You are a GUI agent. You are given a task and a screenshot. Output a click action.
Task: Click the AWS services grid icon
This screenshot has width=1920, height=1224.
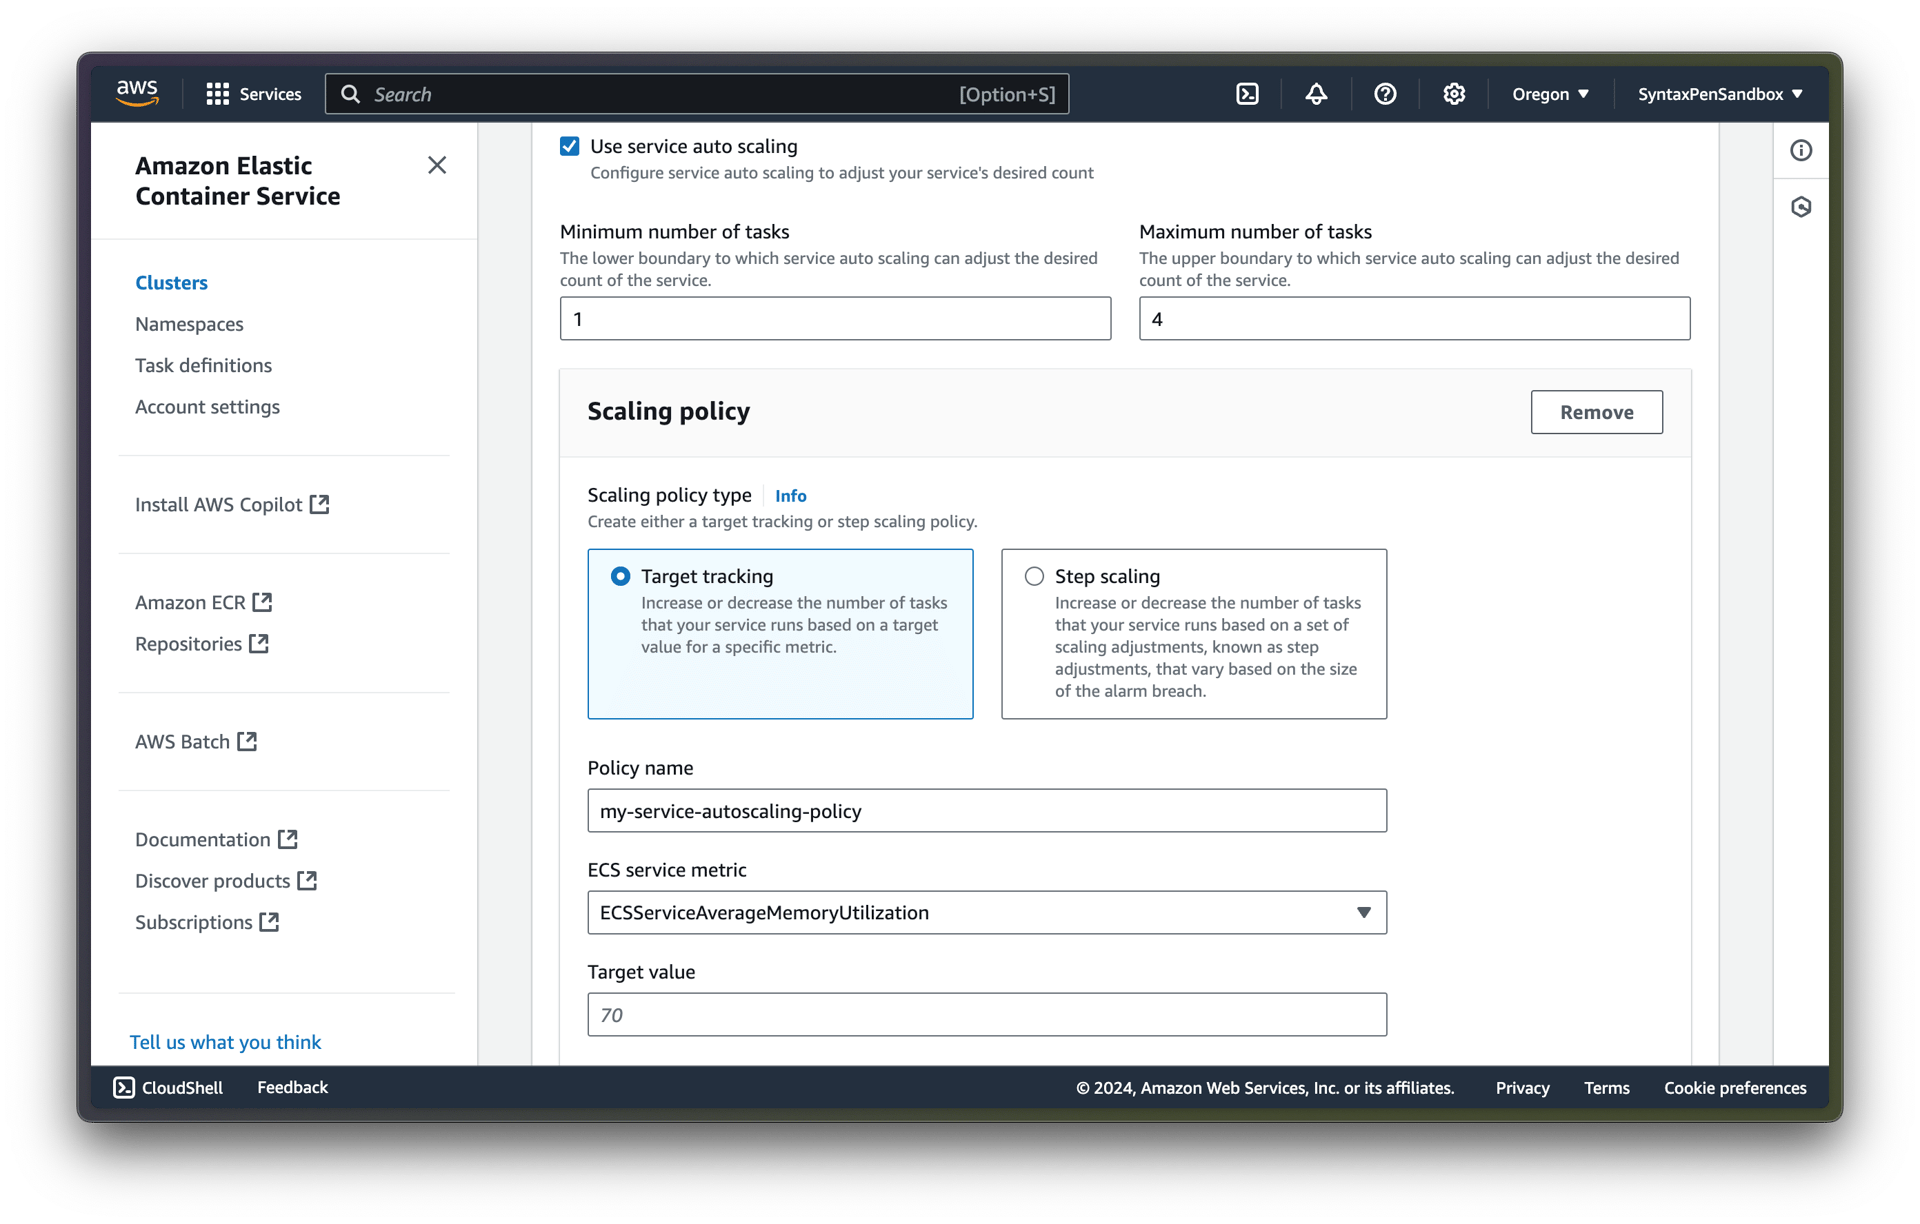(x=217, y=94)
